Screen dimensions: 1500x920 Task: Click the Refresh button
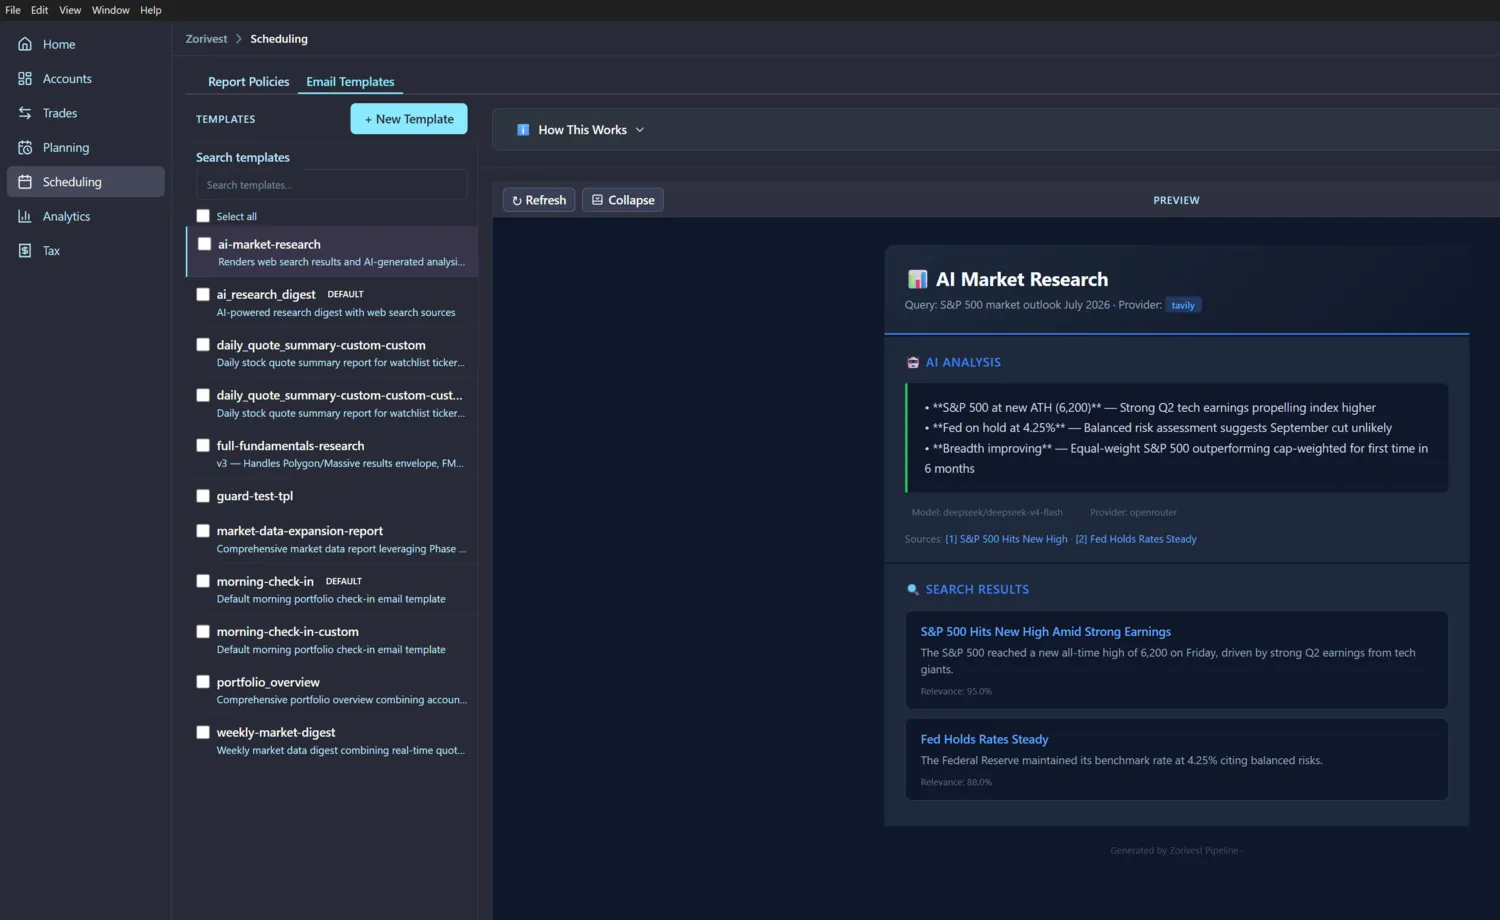539,200
